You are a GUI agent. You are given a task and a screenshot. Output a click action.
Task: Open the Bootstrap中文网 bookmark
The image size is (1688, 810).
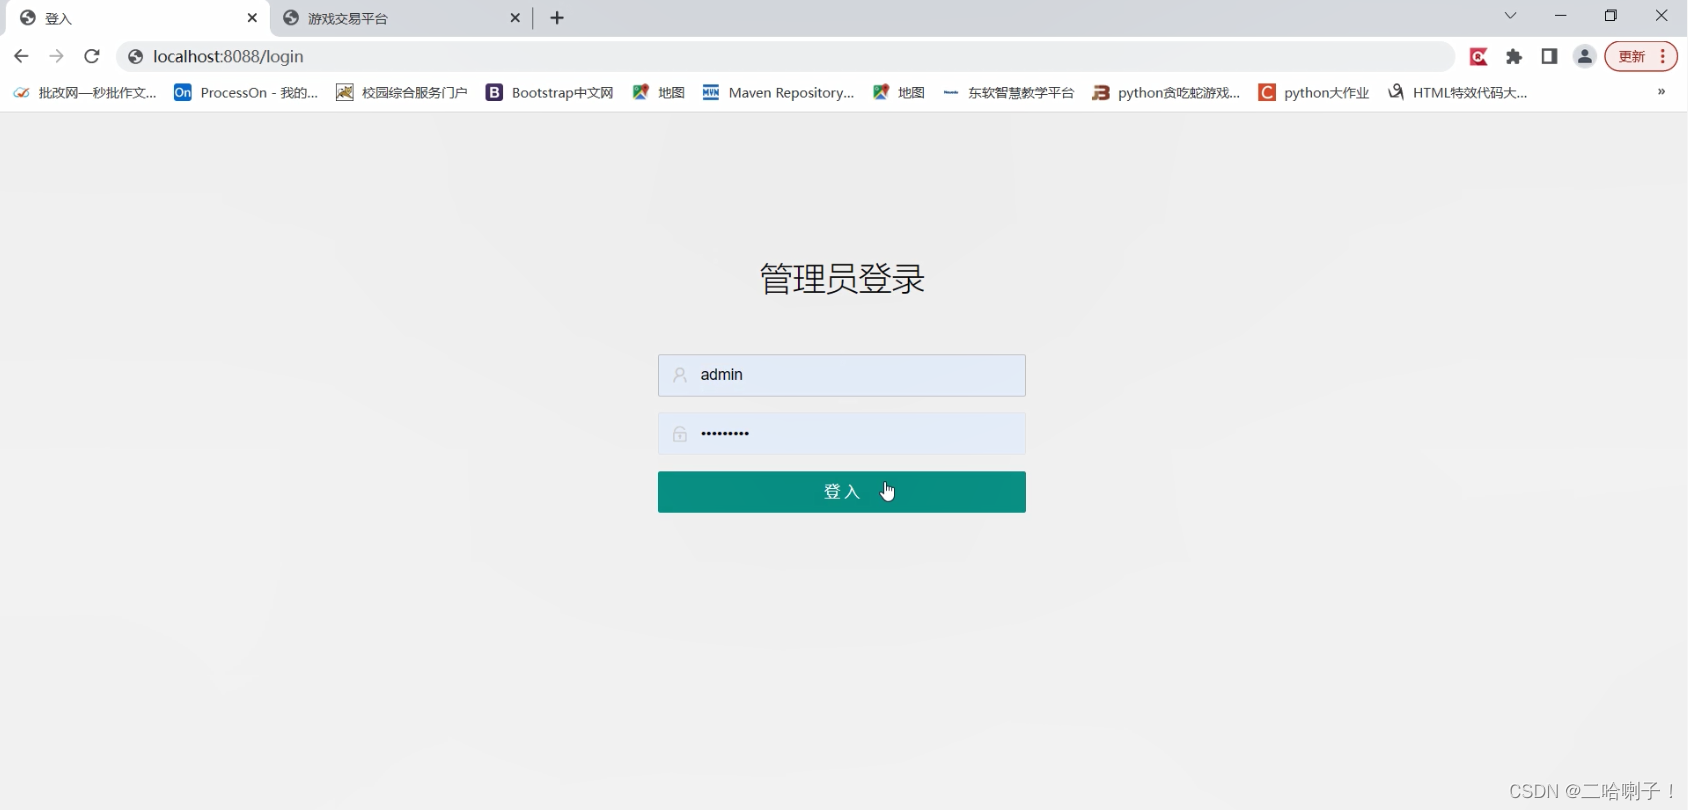(550, 93)
